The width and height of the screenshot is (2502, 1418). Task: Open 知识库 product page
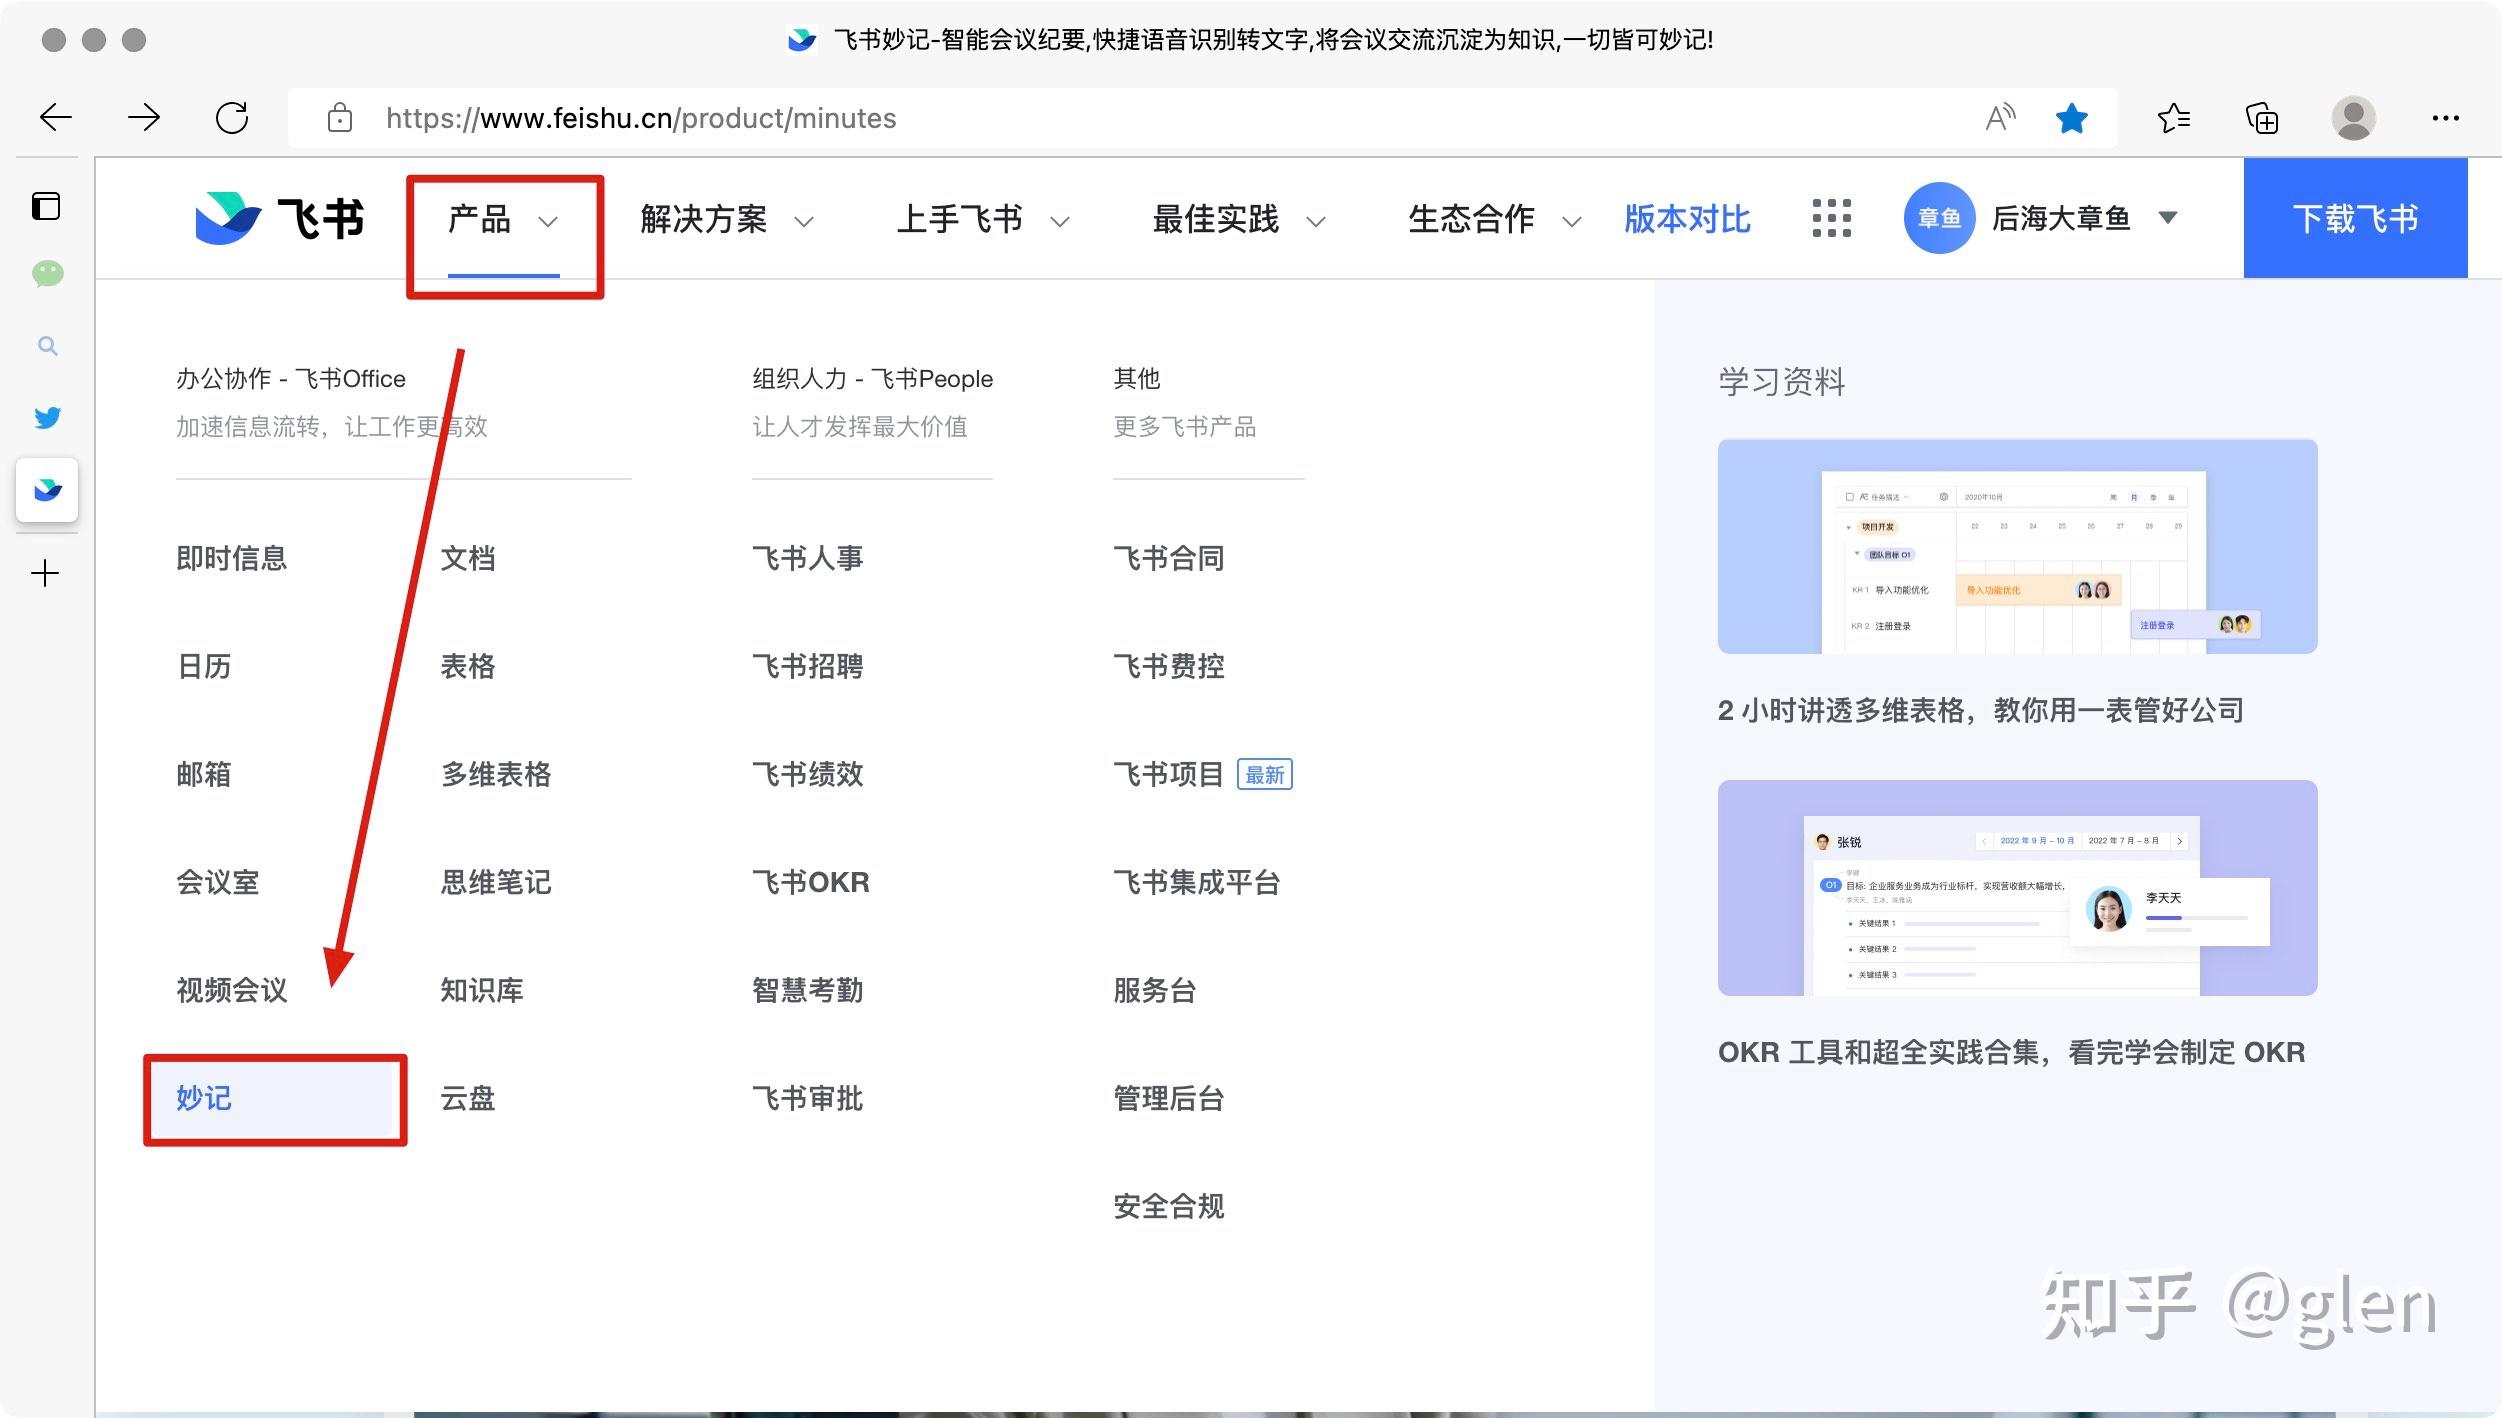click(x=482, y=990)
